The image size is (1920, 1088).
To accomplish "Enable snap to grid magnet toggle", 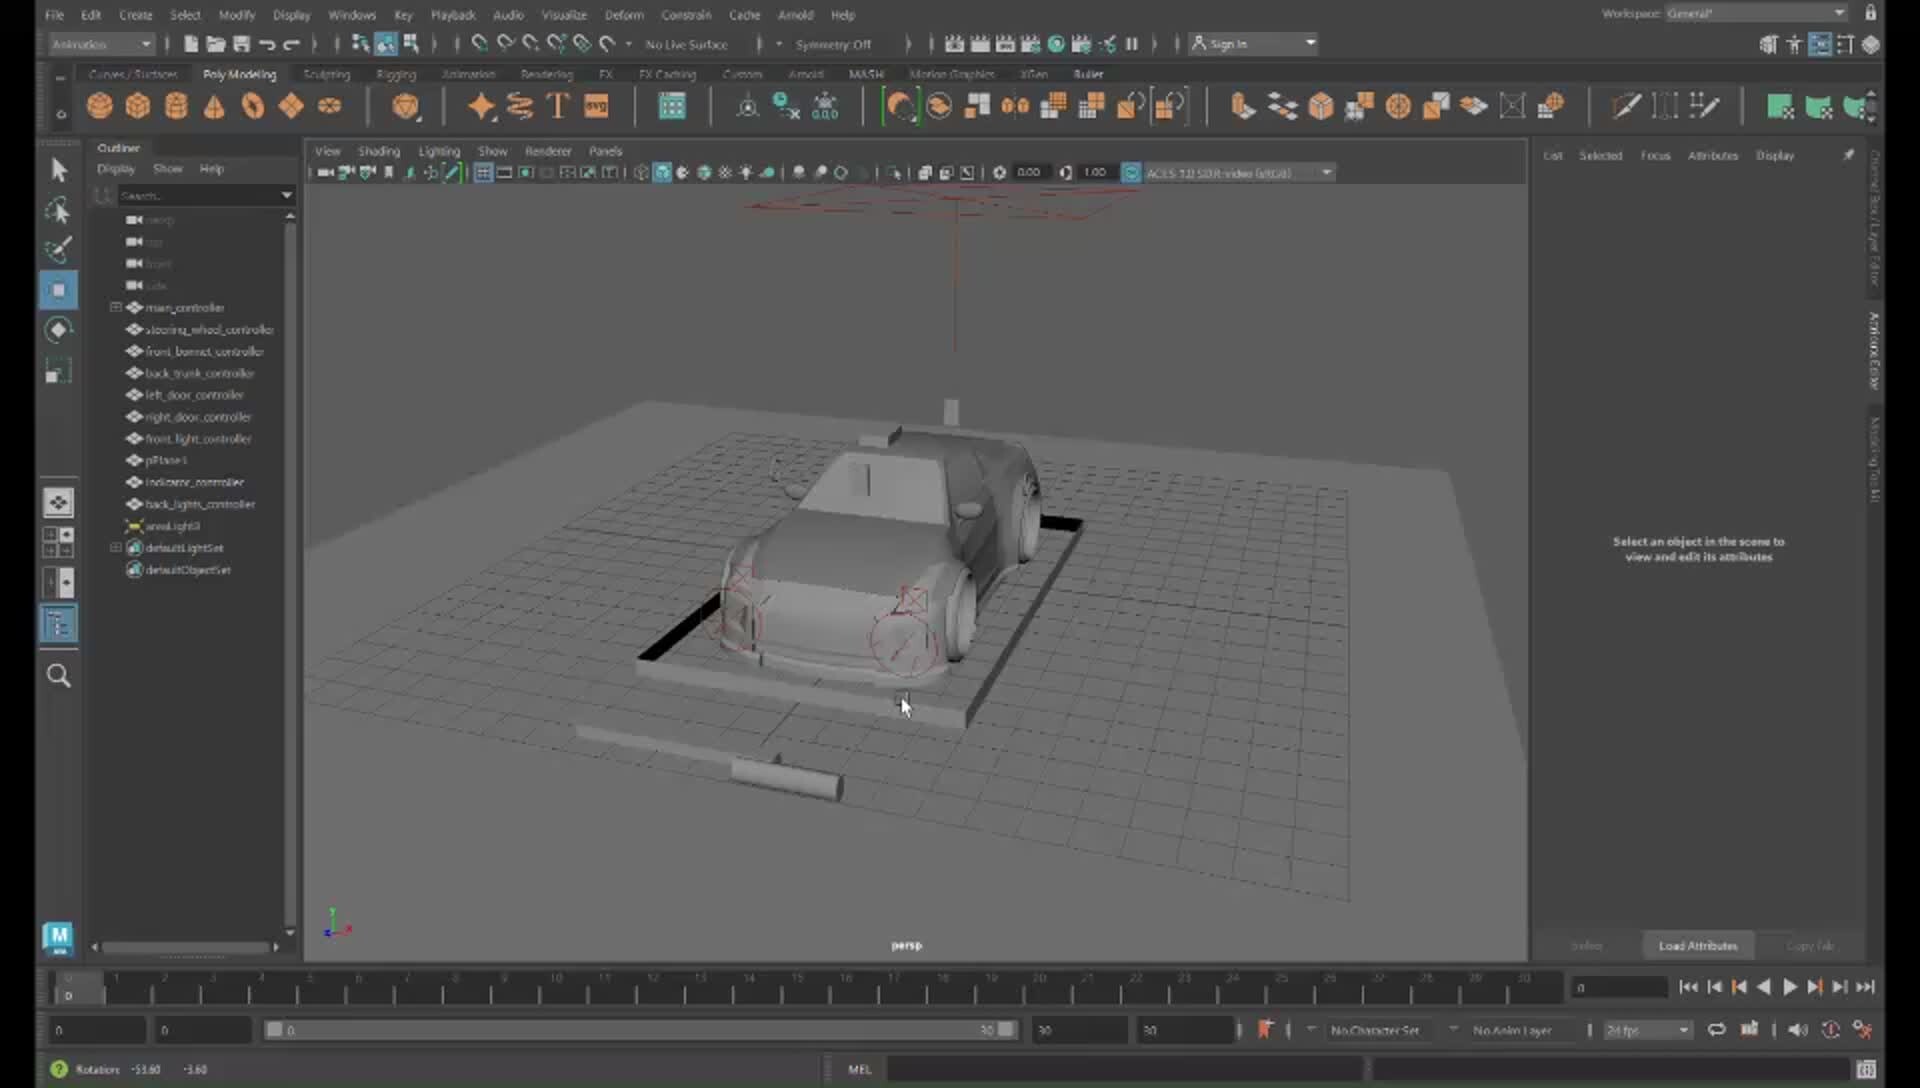I will click(479, 44).
